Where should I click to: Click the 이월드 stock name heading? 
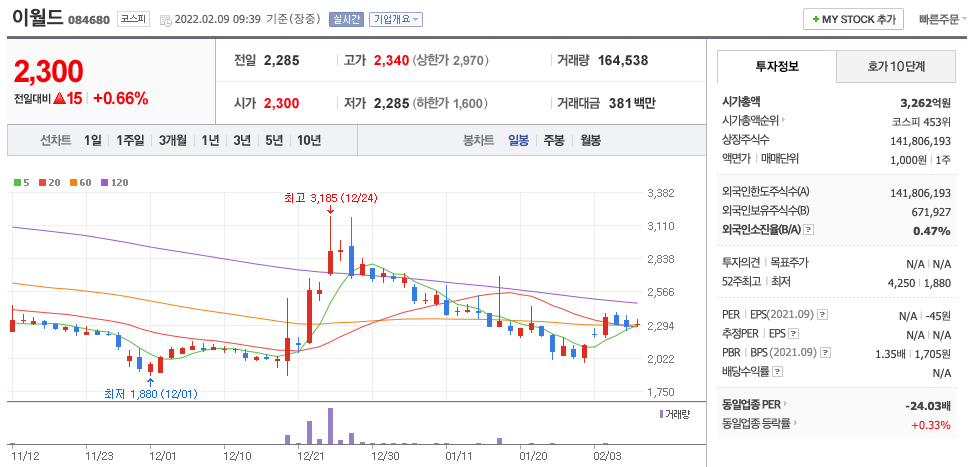click(x=37, y=17)
